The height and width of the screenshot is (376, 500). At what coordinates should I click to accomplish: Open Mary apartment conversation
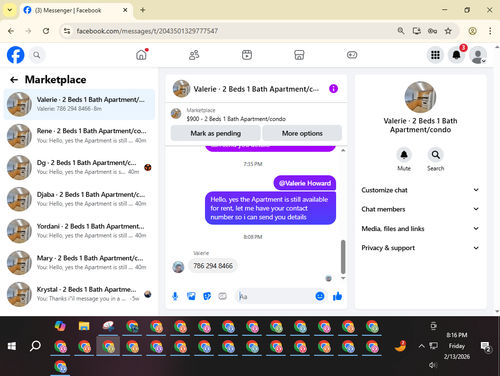[79, 262]
